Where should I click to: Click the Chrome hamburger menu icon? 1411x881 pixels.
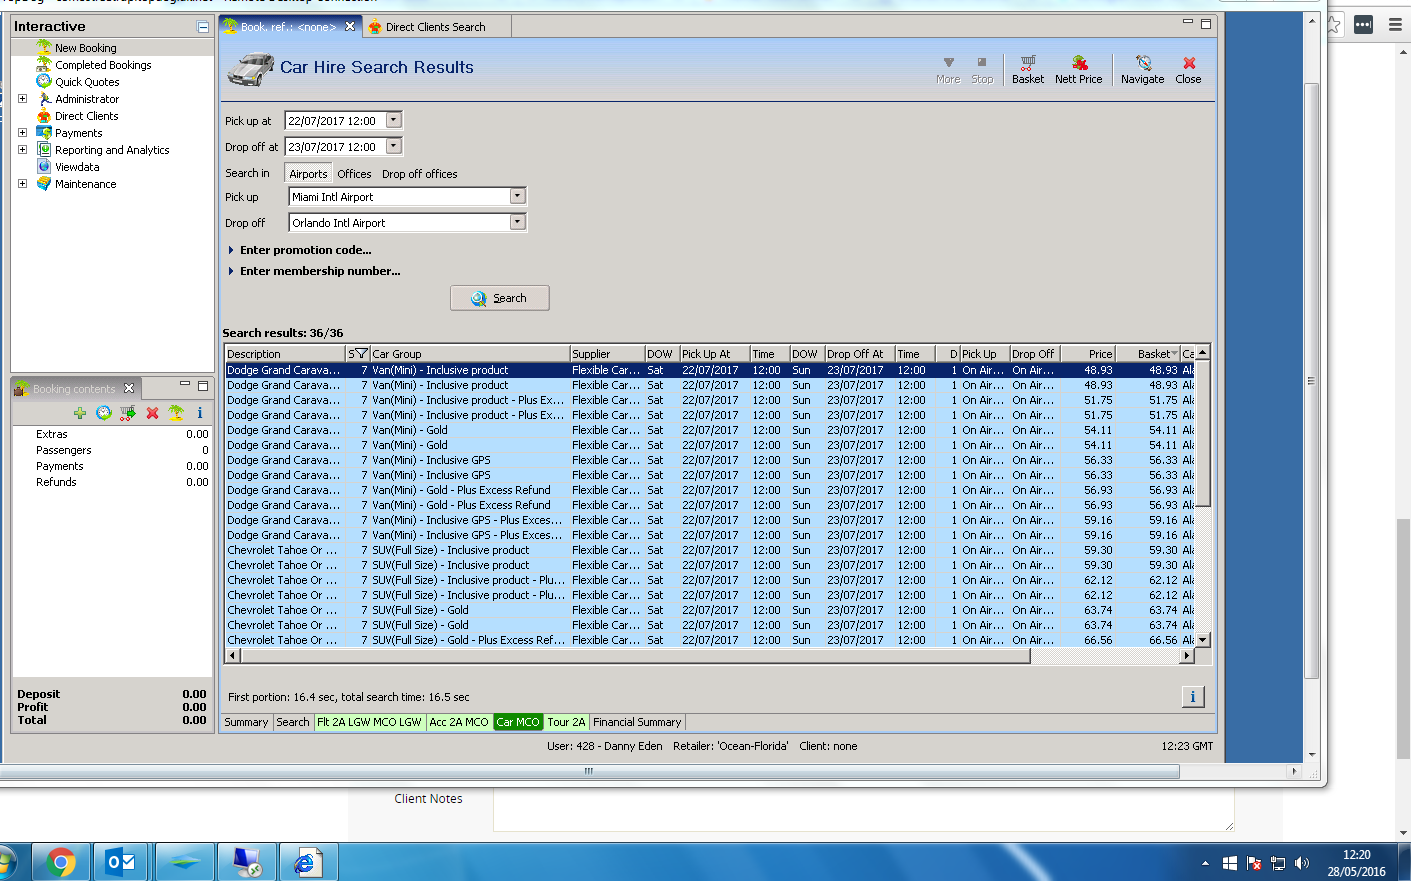pyautogui.click(x=1395, y=25)
